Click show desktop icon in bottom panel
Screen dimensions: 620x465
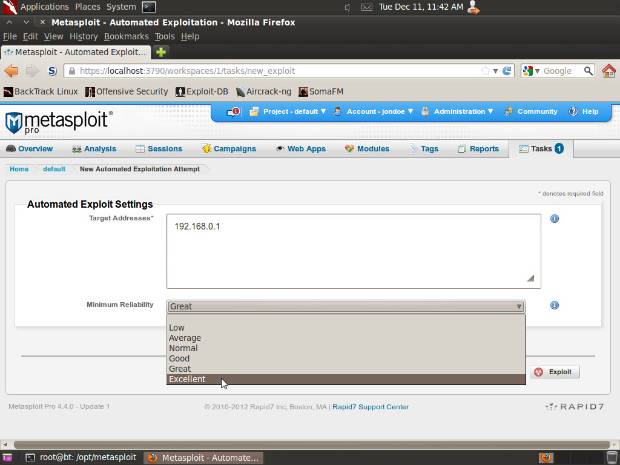[x=7, y=457]
